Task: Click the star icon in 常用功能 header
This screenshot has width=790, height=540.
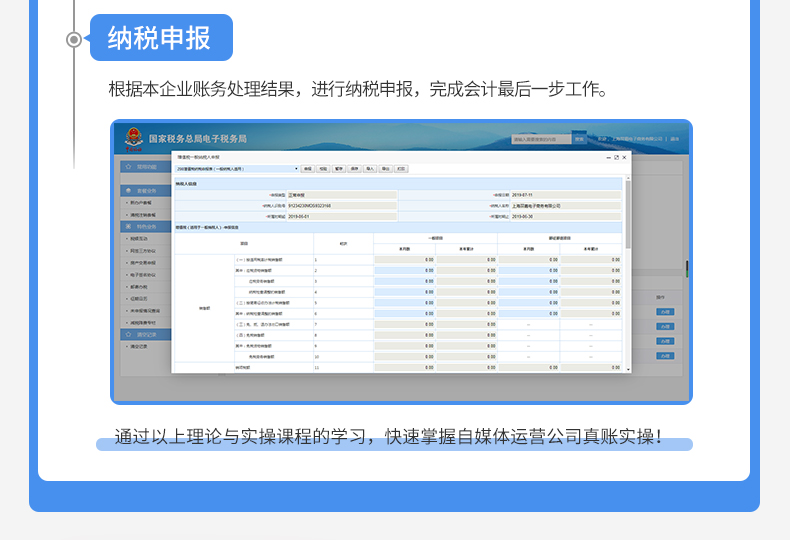Action: coord(128,167)
